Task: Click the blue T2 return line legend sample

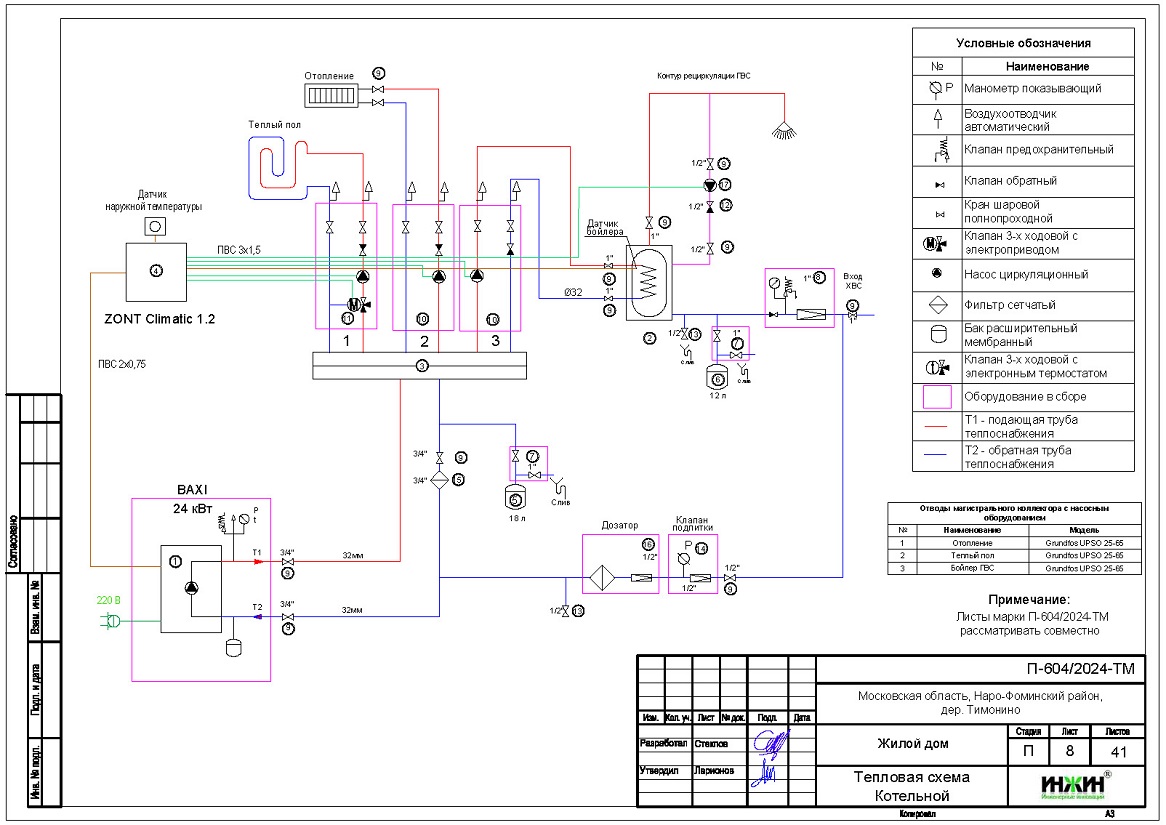Action: point(937,457)
